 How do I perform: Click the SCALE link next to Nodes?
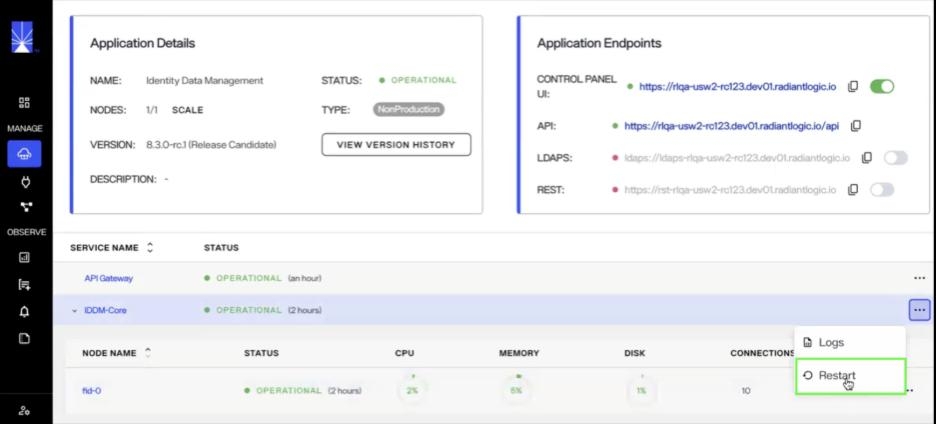point(187,110)
